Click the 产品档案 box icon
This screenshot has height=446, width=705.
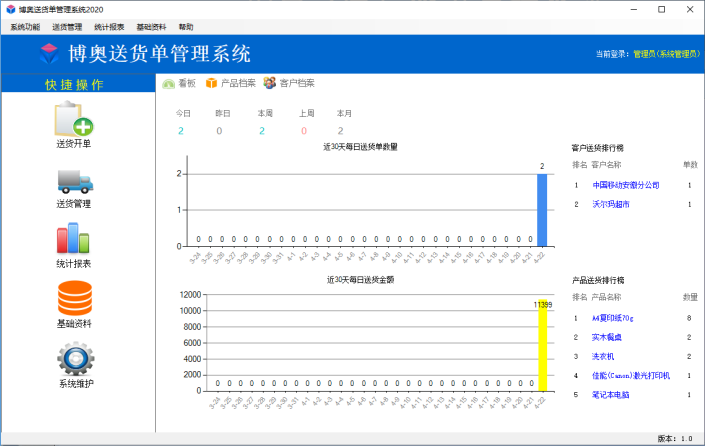tap(211, 83)
